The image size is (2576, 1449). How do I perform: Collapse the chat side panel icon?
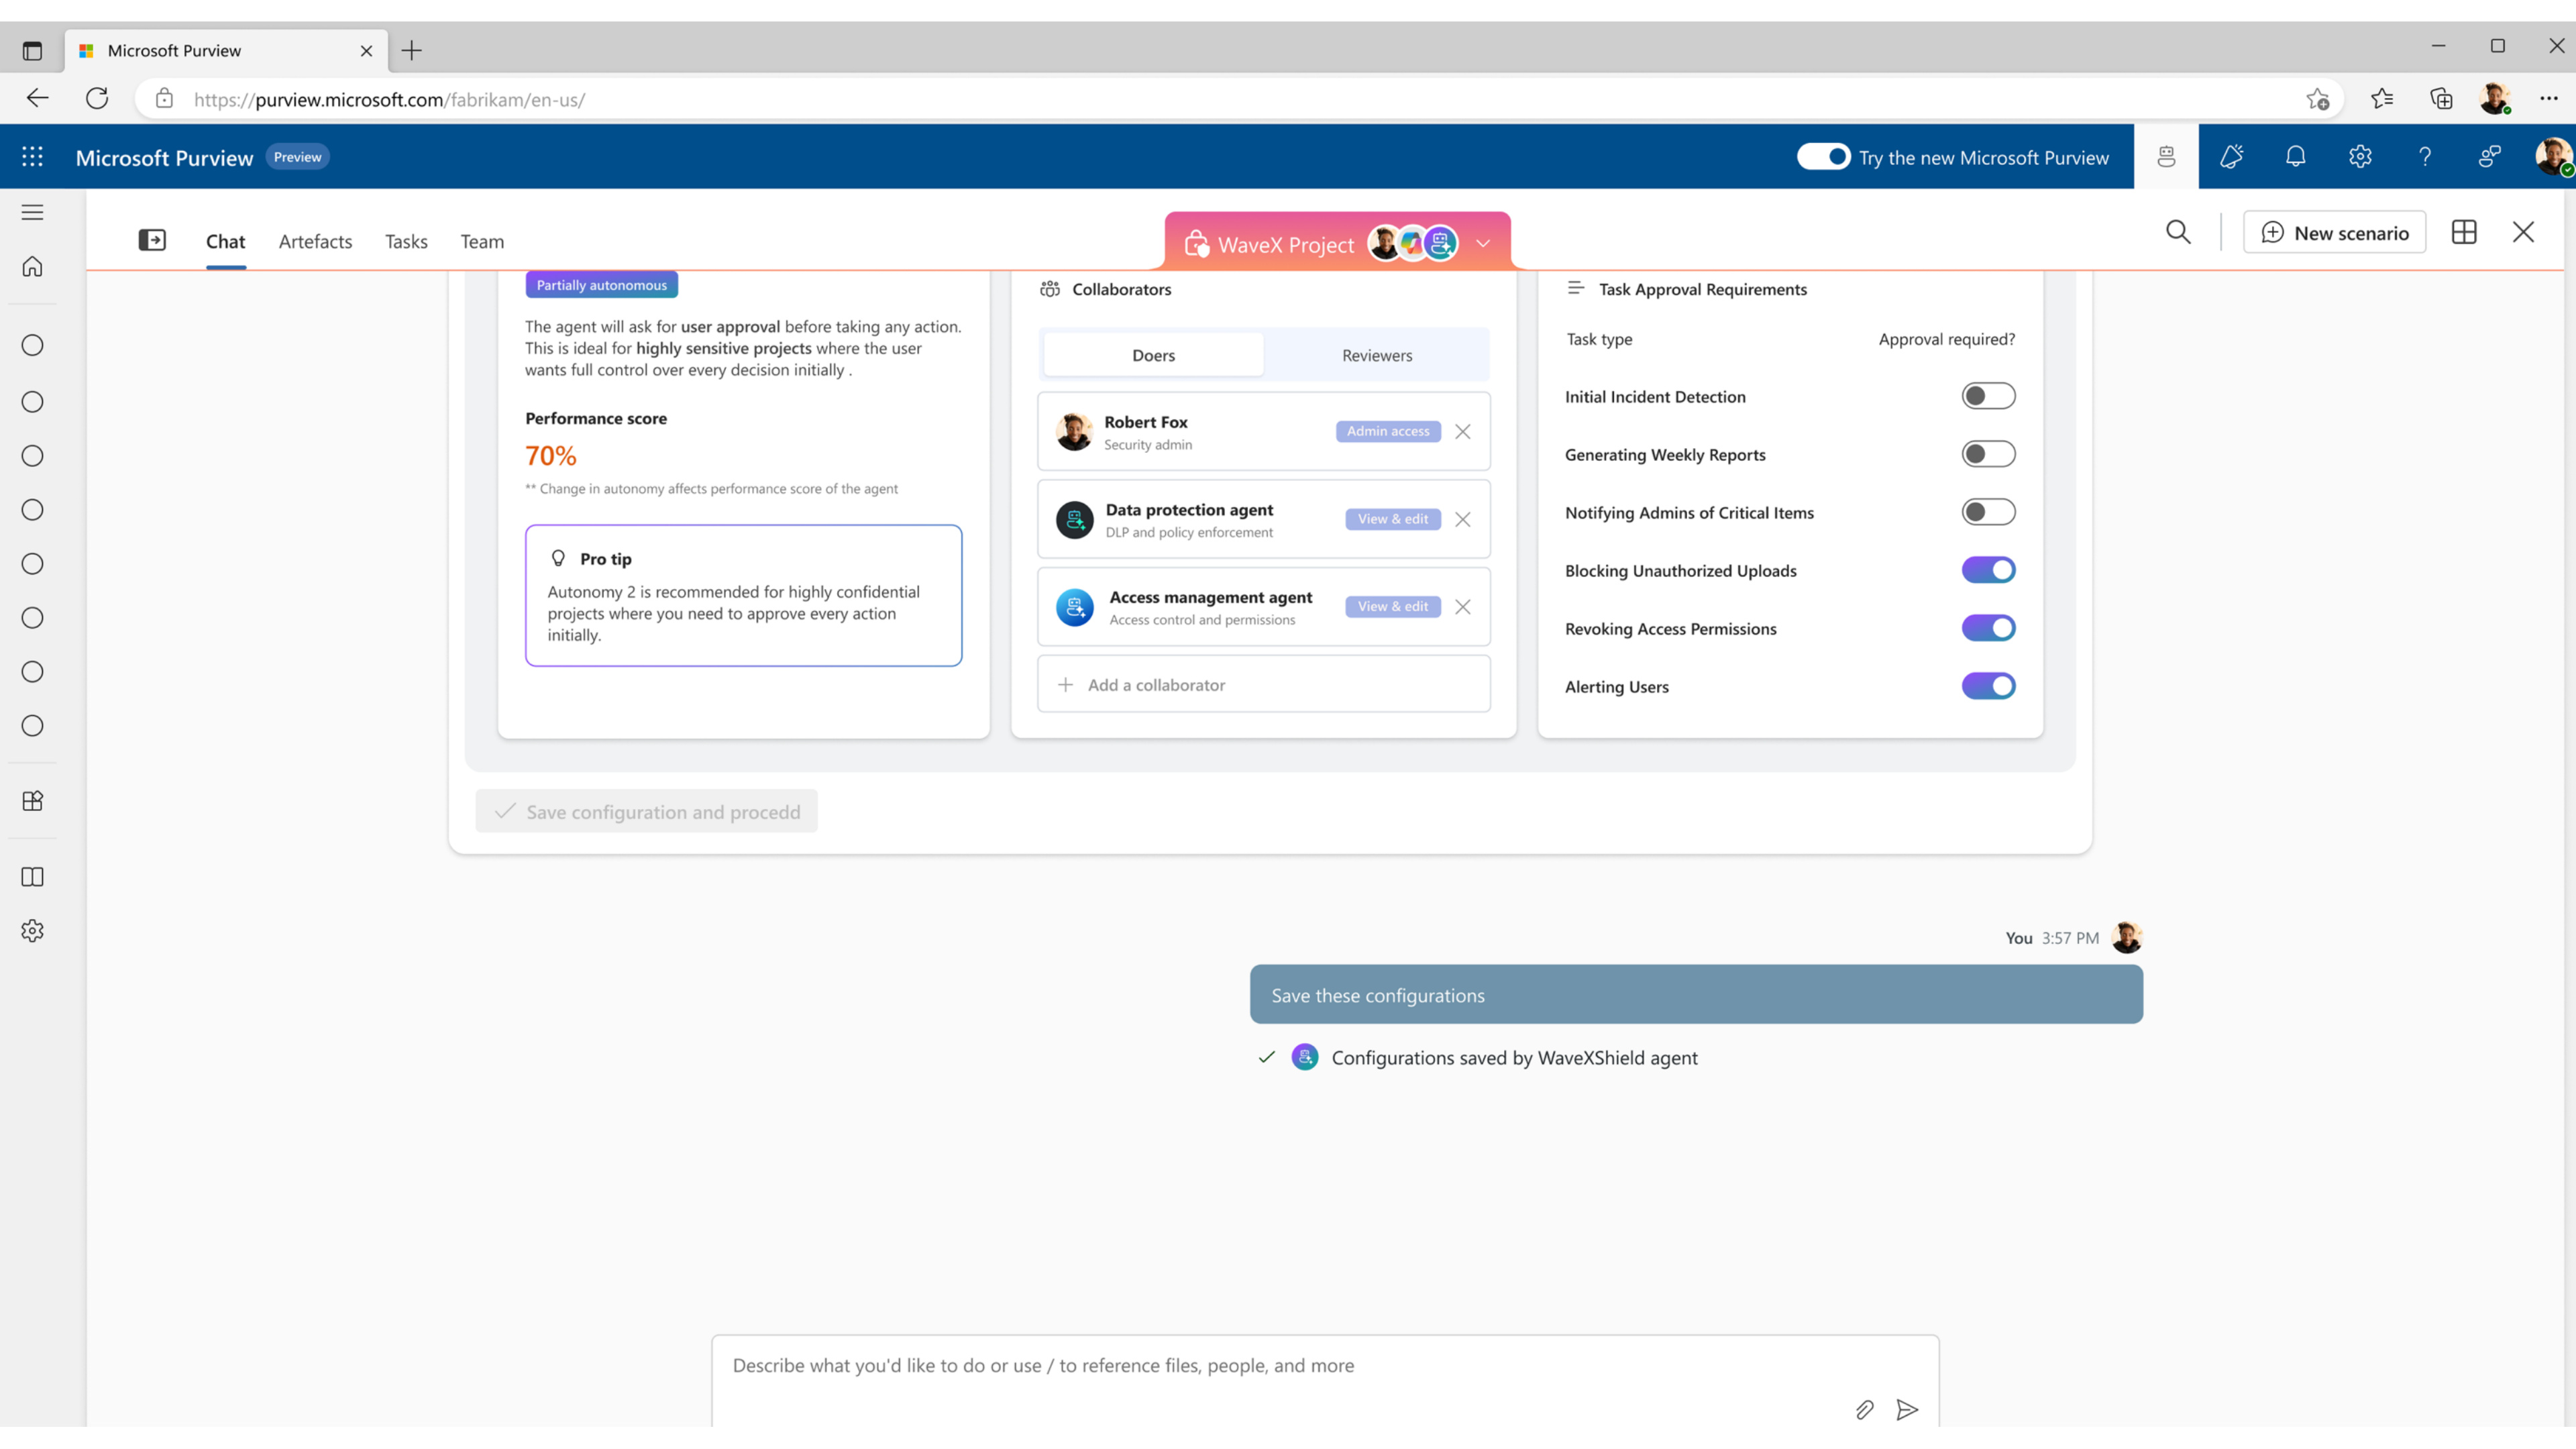tap(152, 240)
